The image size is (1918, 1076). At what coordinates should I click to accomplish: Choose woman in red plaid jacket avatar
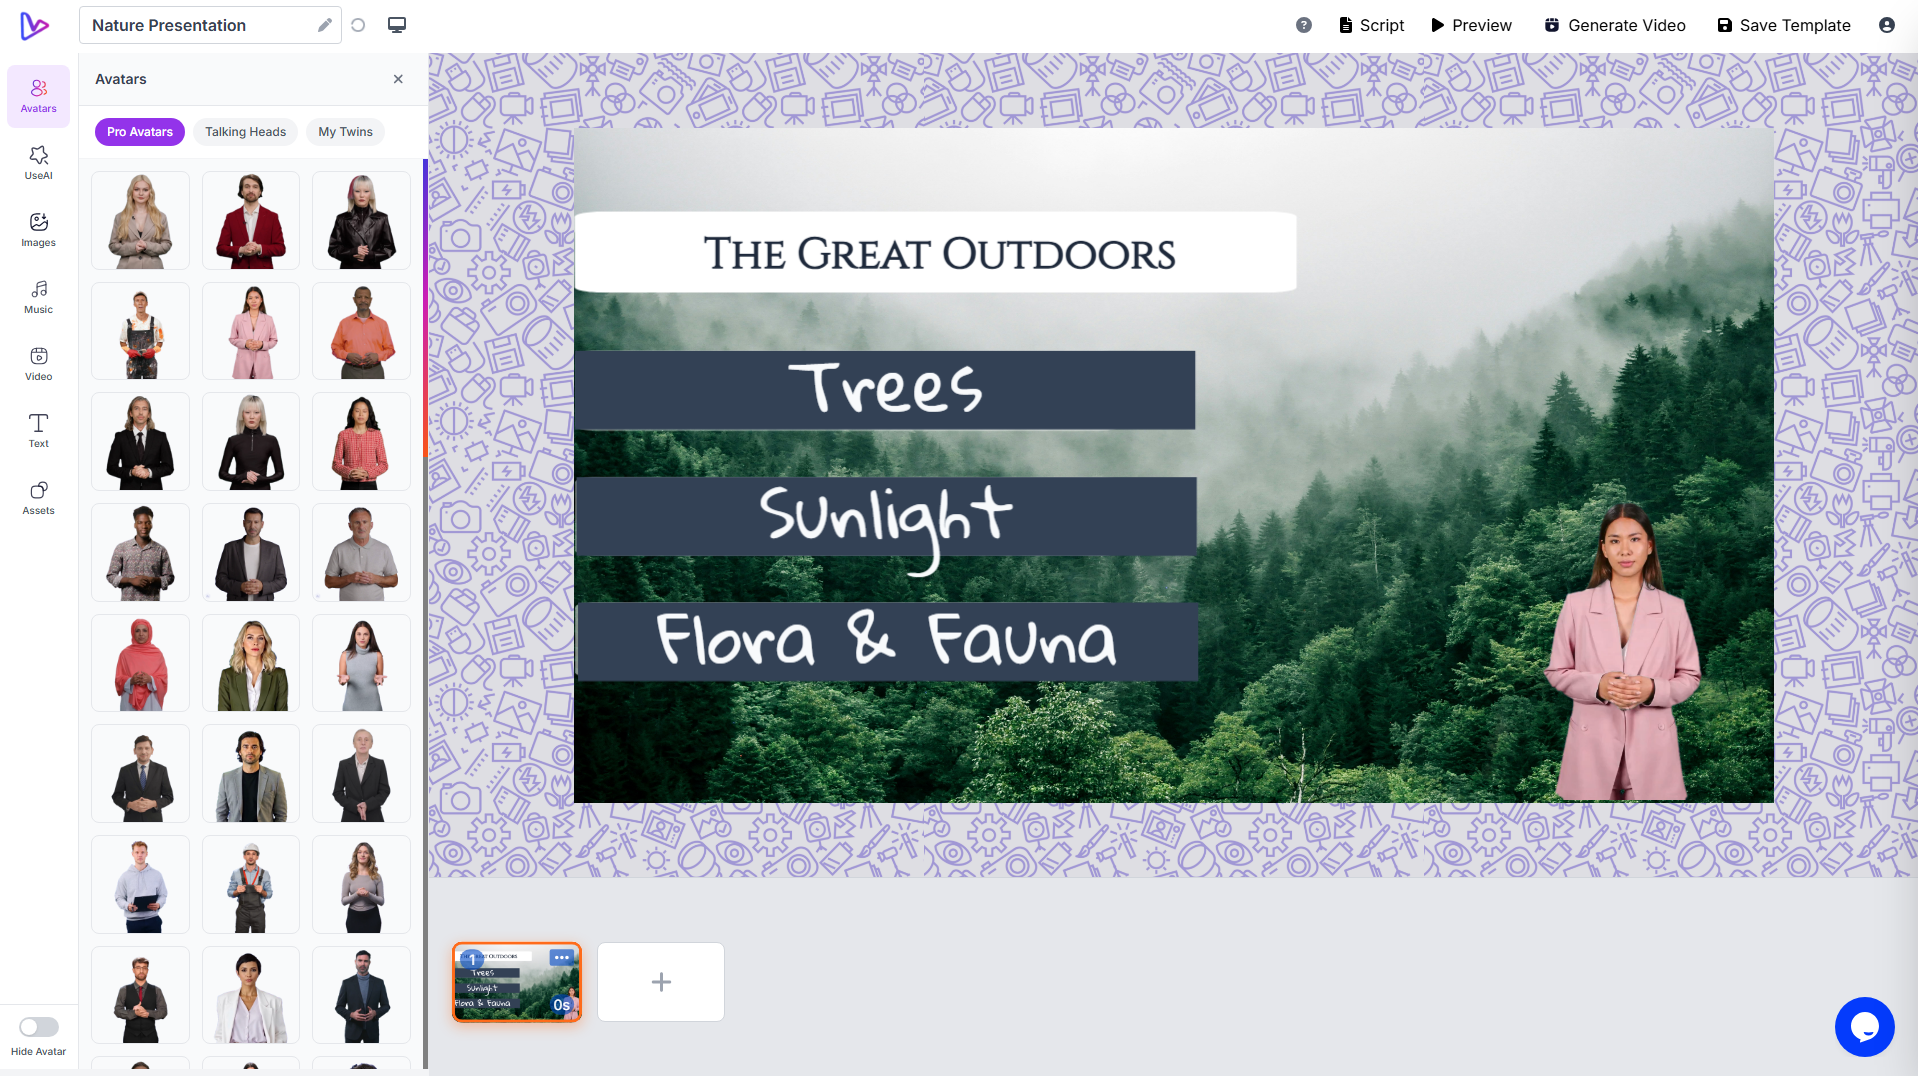coord(361,441)
